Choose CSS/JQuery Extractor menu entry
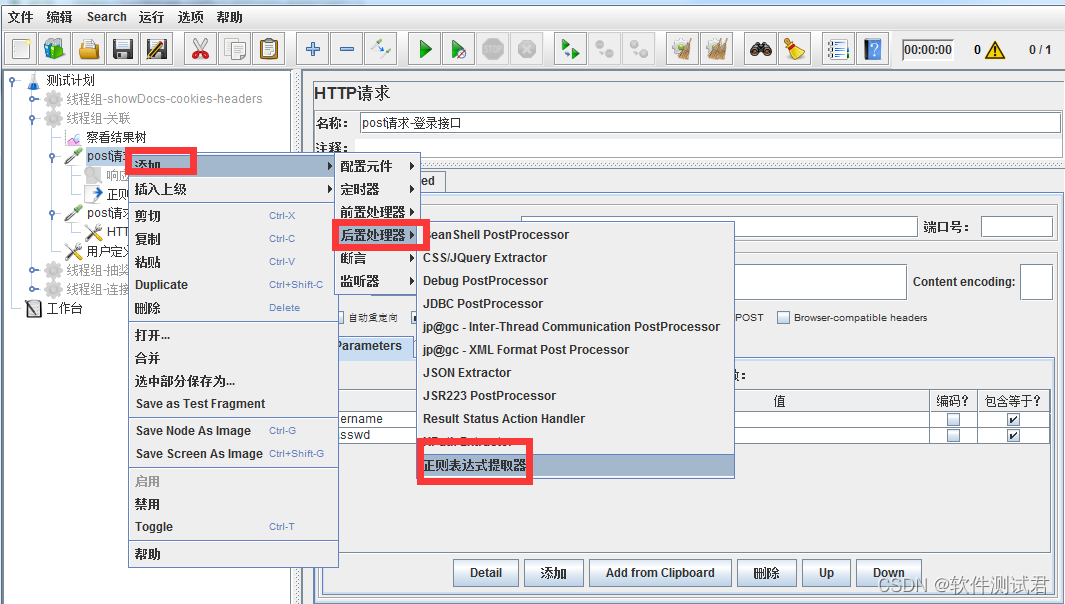This screenshot has height=604, width=1065. (x=576, y=258)
